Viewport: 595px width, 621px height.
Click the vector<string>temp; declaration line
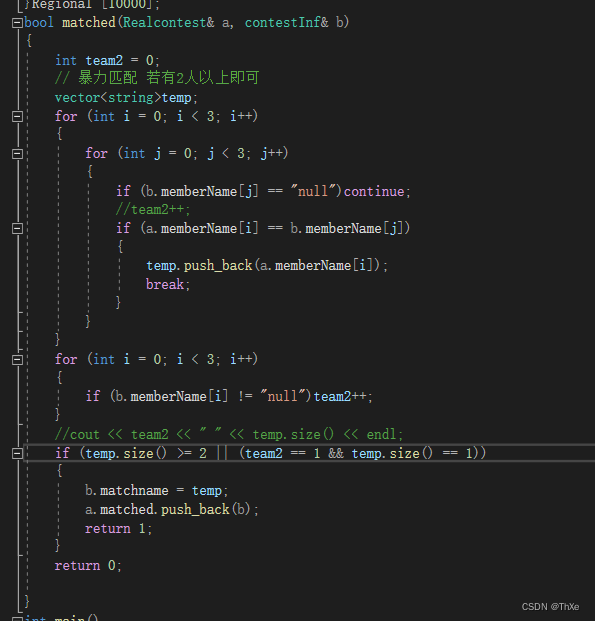coord(126,97)
